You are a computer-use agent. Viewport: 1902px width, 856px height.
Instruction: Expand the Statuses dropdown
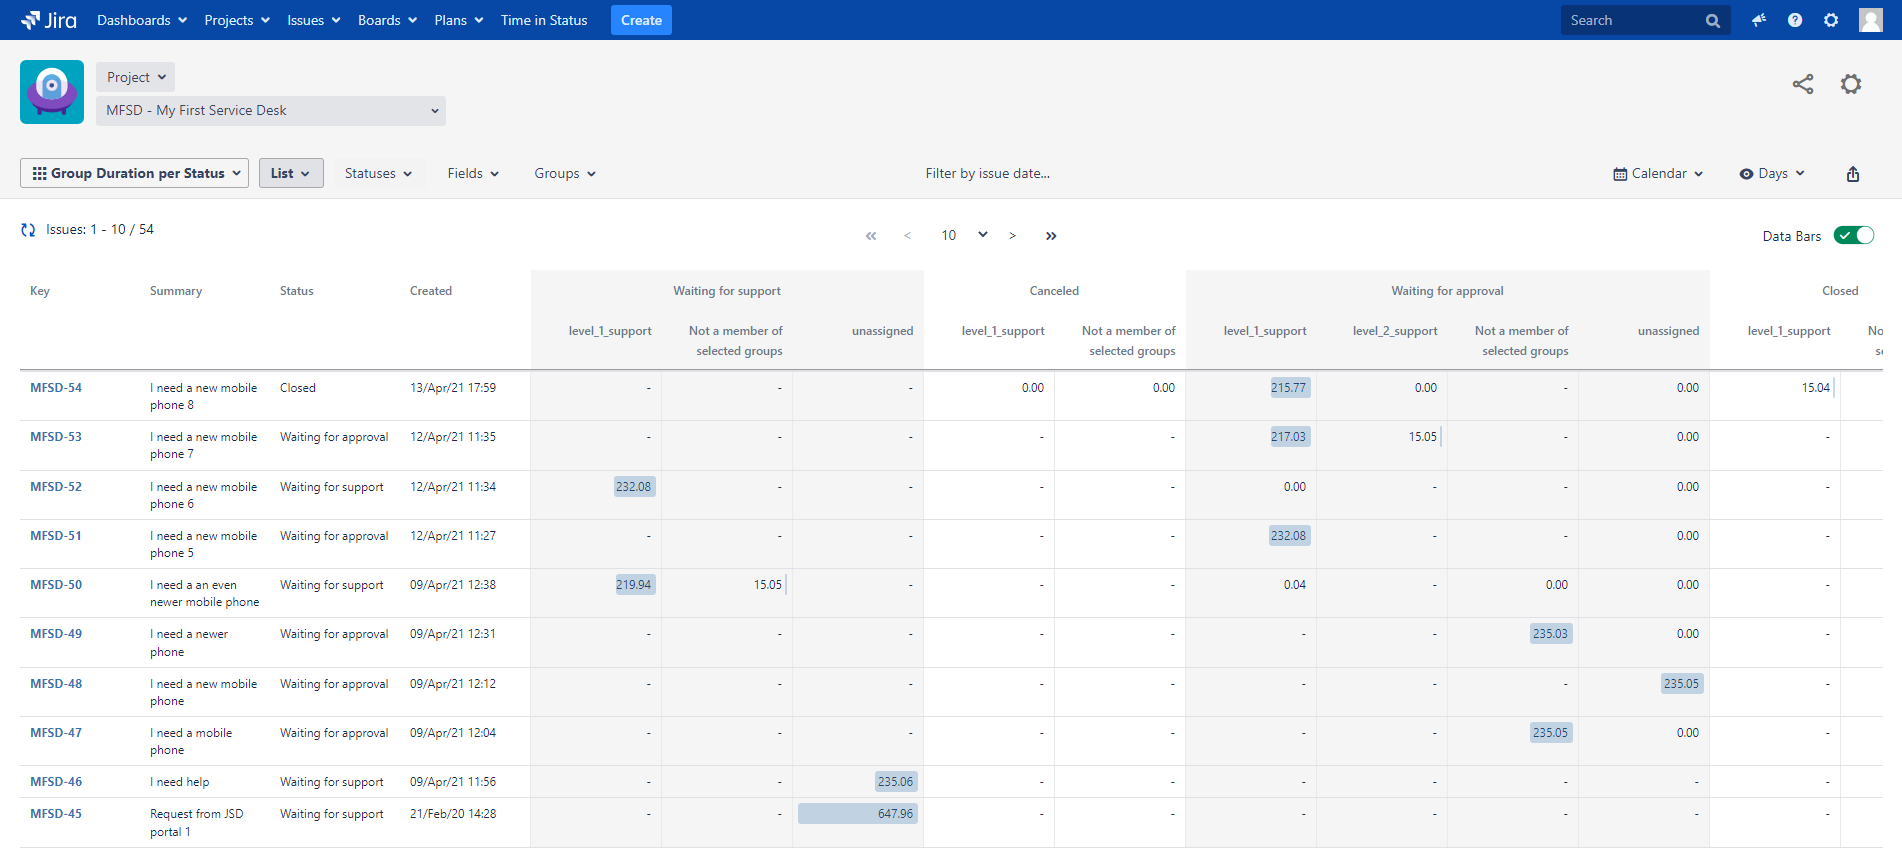coord(378,174)
